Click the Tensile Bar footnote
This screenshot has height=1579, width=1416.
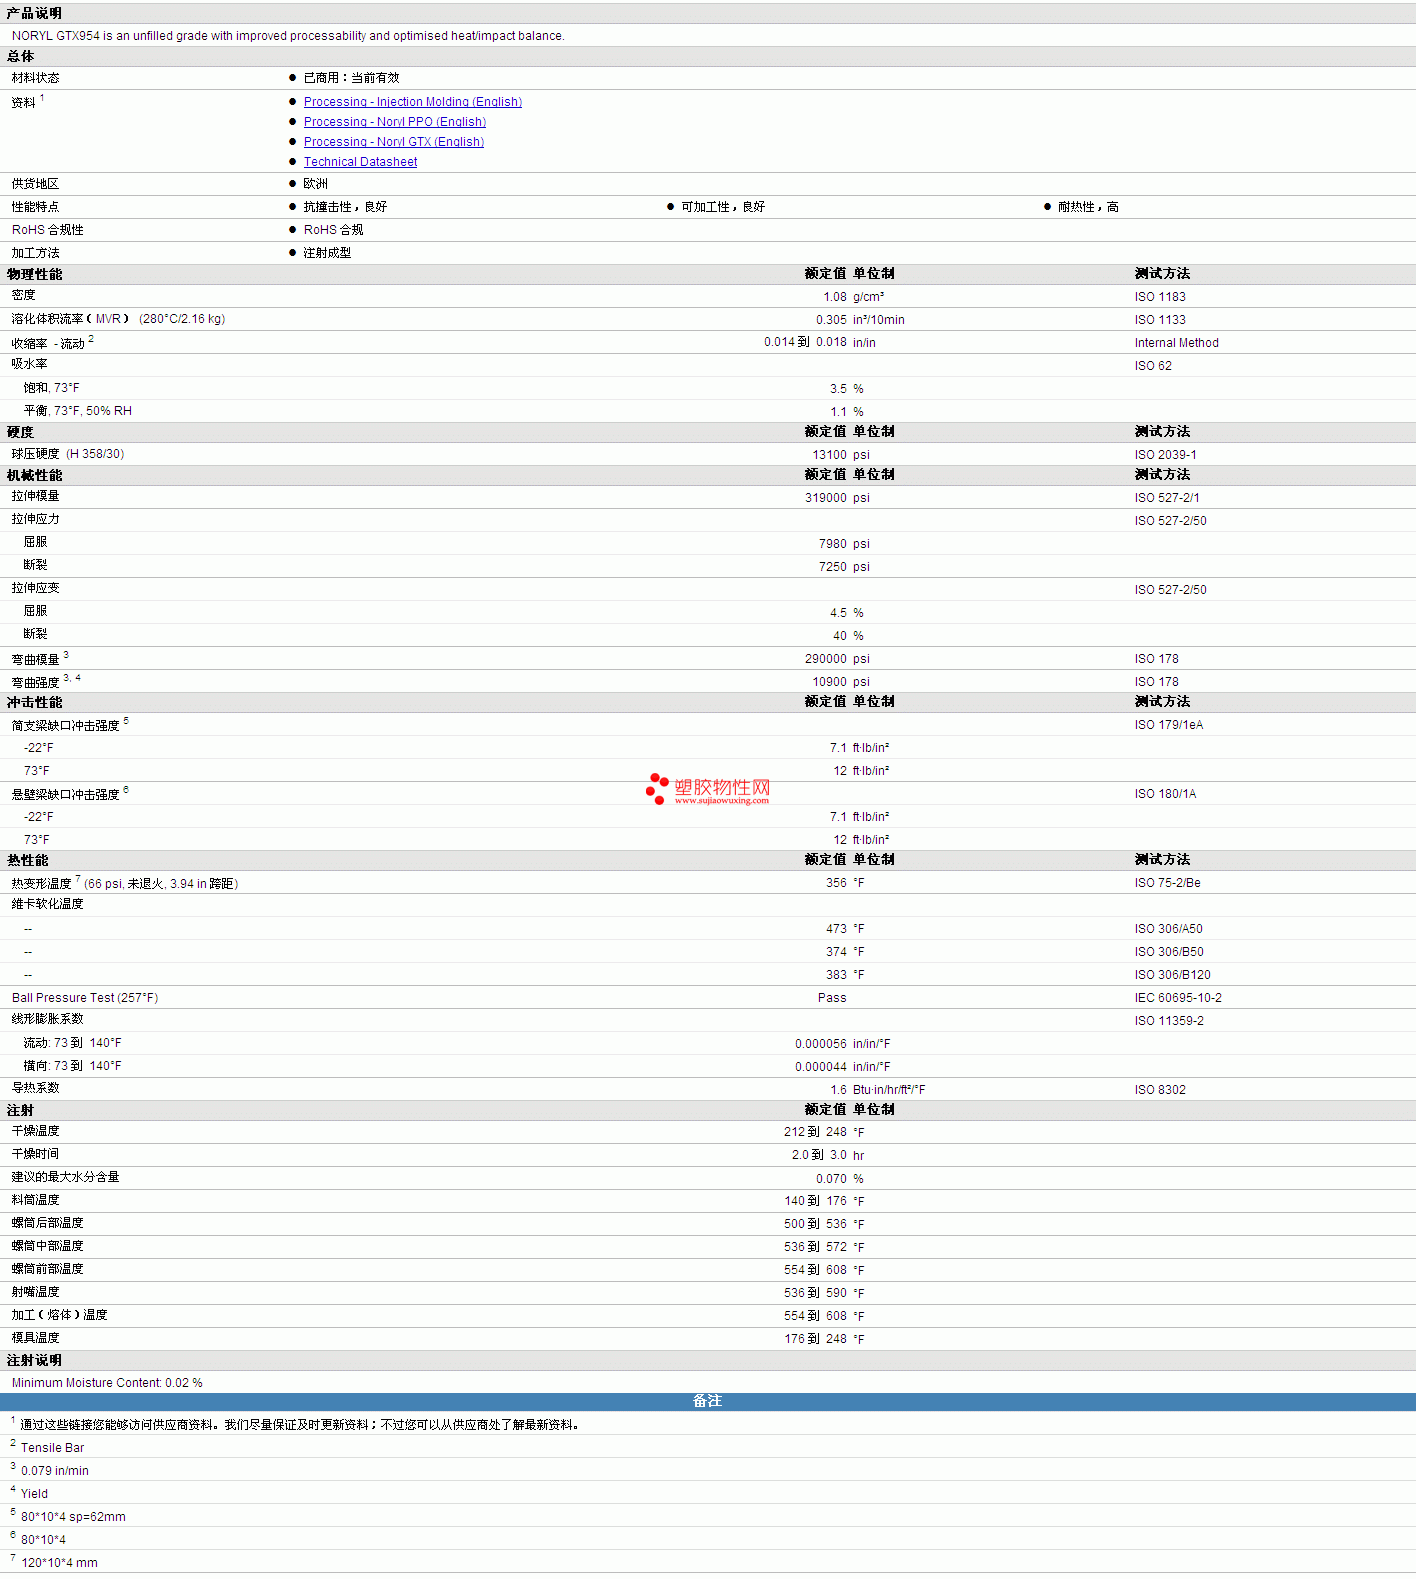coord(52,1448)
